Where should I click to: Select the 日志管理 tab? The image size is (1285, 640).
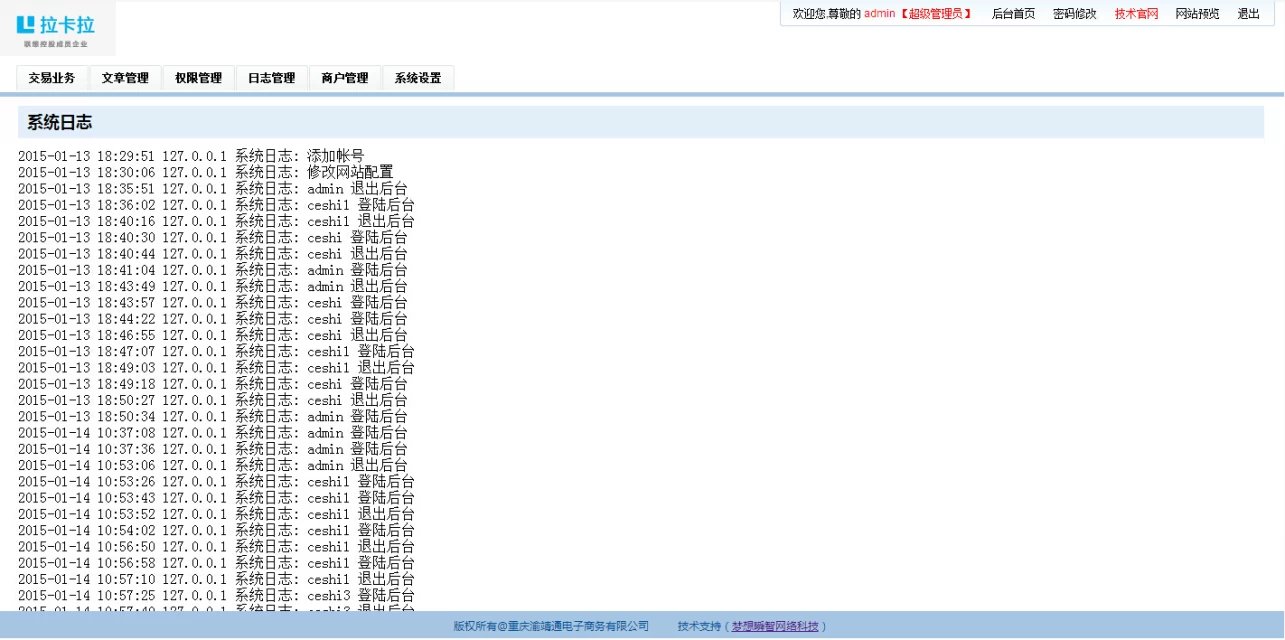click(x=271, y=78)
